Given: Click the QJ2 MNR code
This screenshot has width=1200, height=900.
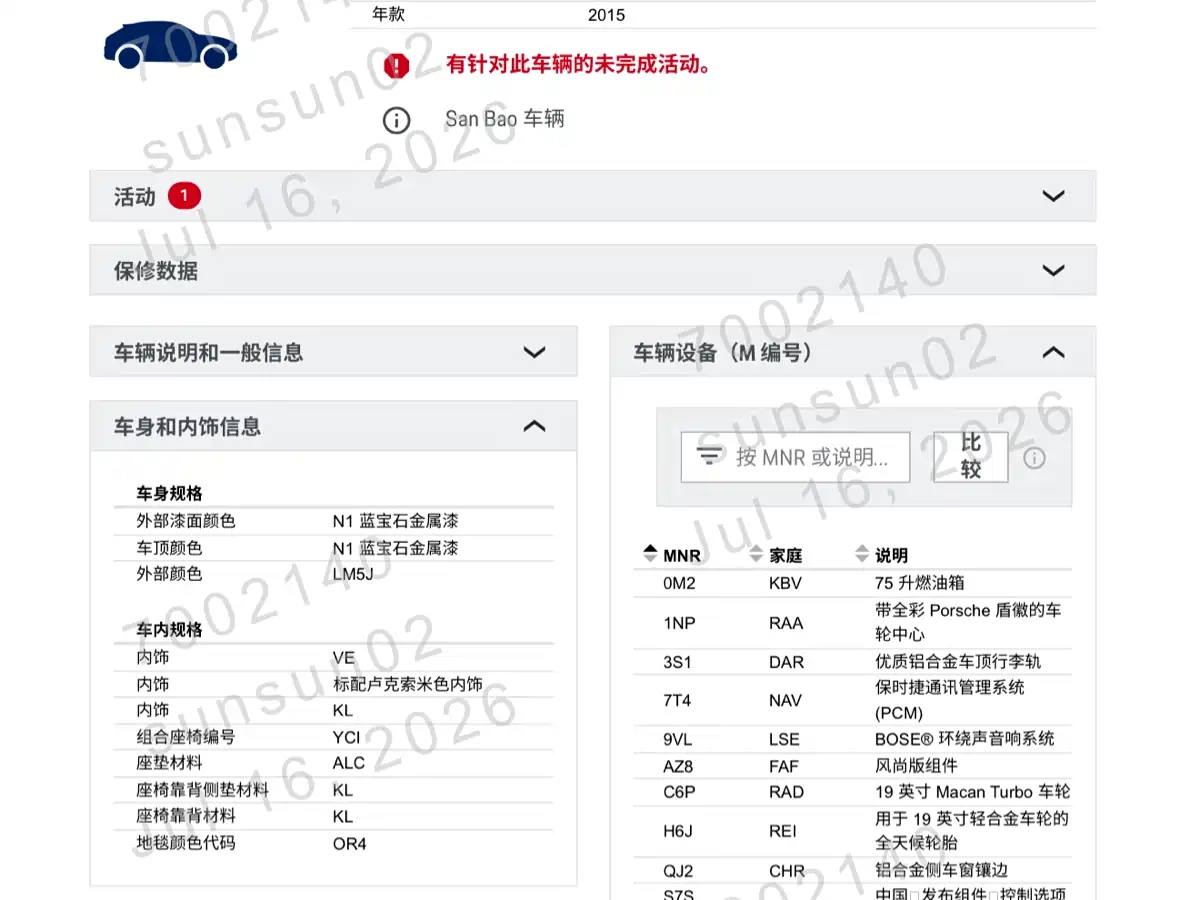Looking at the screenshot, I should pos(677,871).
